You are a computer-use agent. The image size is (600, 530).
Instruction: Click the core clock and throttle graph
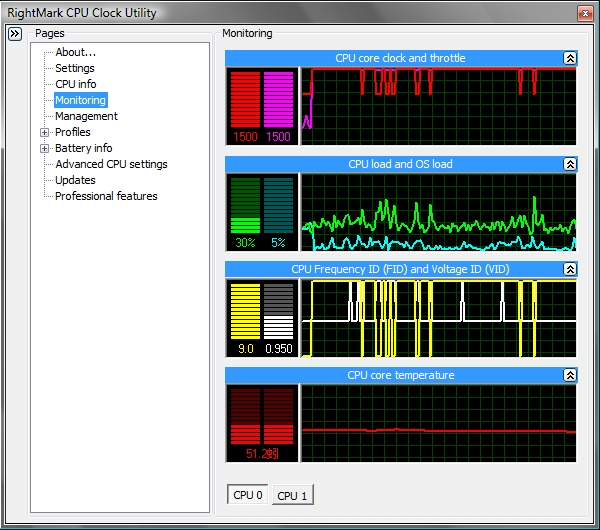pos(439,107)
